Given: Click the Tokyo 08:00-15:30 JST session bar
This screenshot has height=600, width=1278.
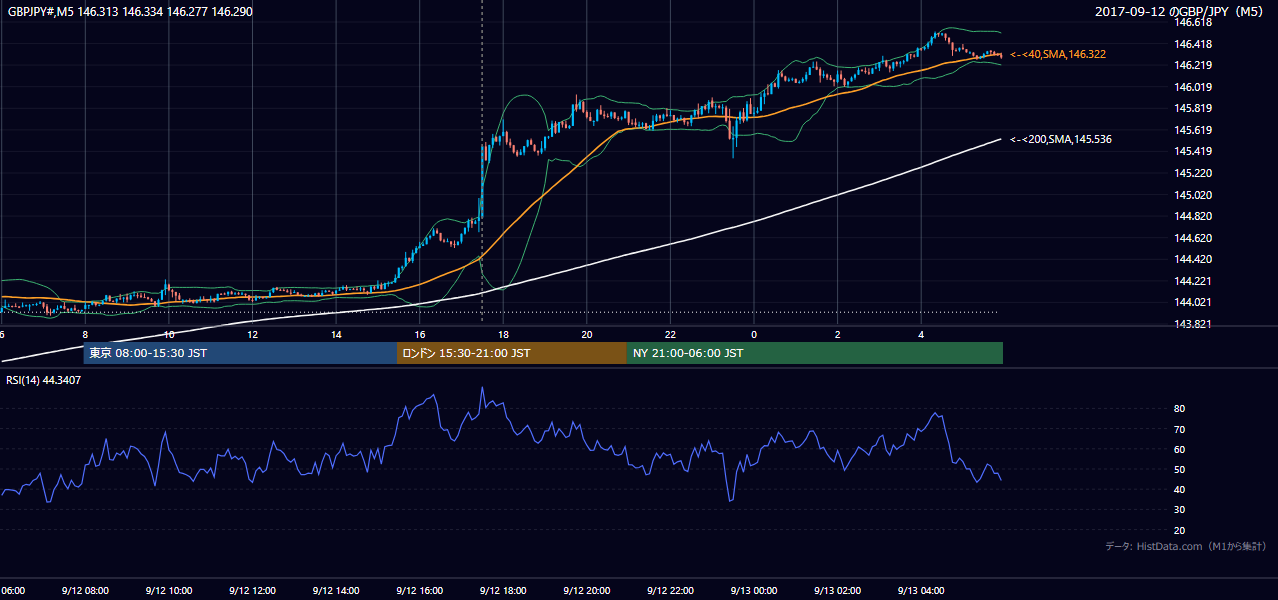Looking at the screenshot, I should tap(240, 353).
